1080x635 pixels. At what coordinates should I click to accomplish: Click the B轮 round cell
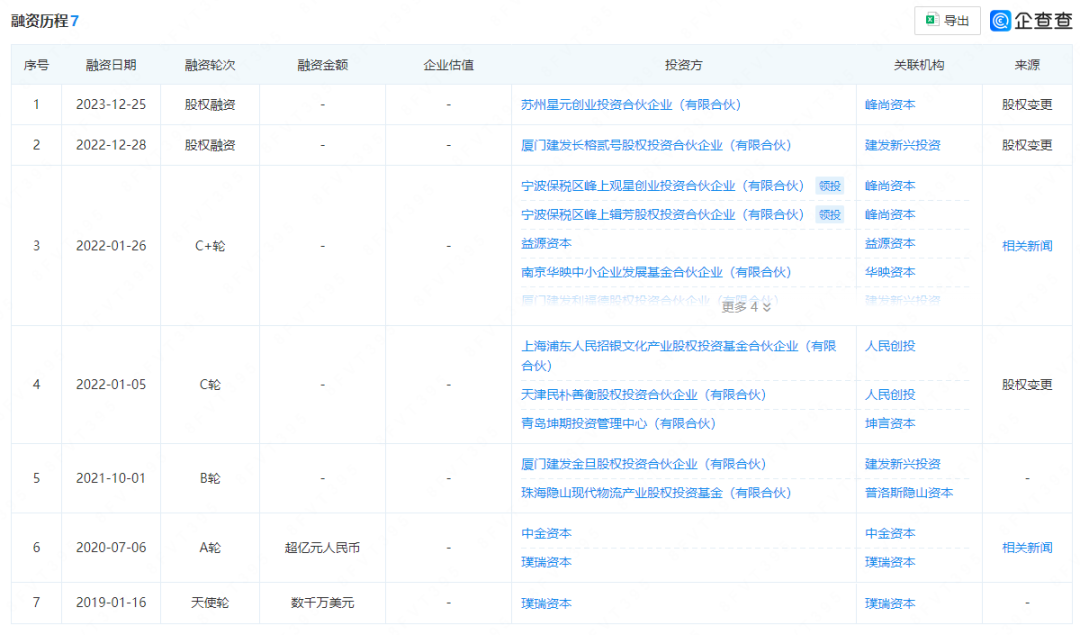[210, 478]
